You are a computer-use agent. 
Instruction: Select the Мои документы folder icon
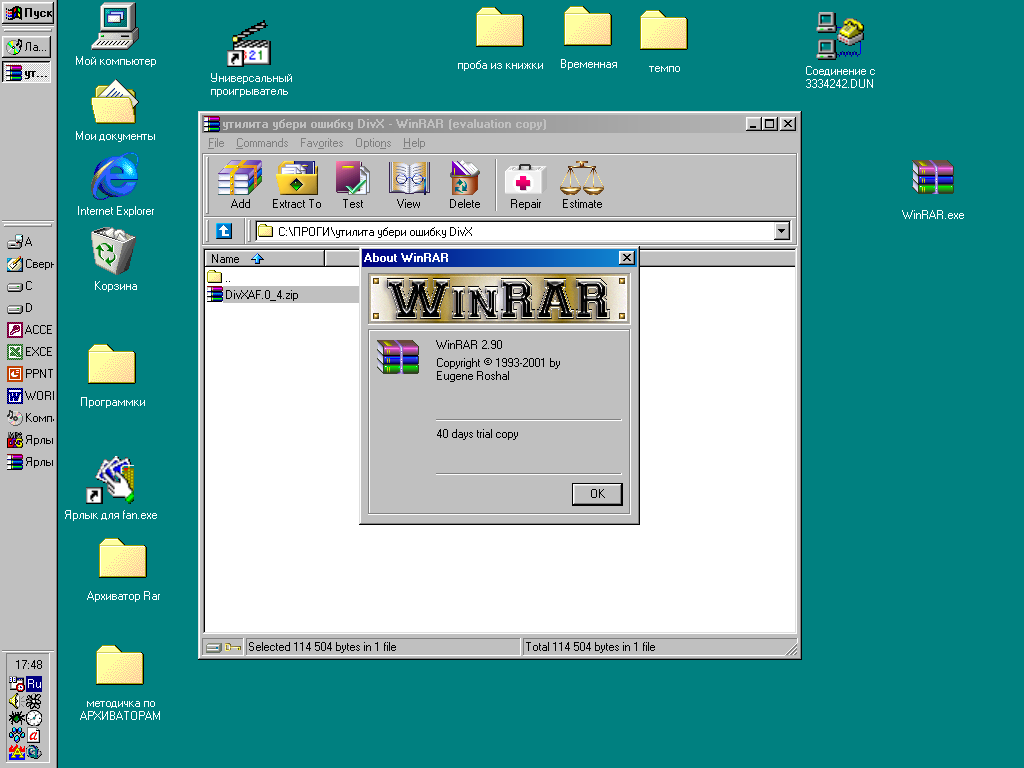coord(115,110)
